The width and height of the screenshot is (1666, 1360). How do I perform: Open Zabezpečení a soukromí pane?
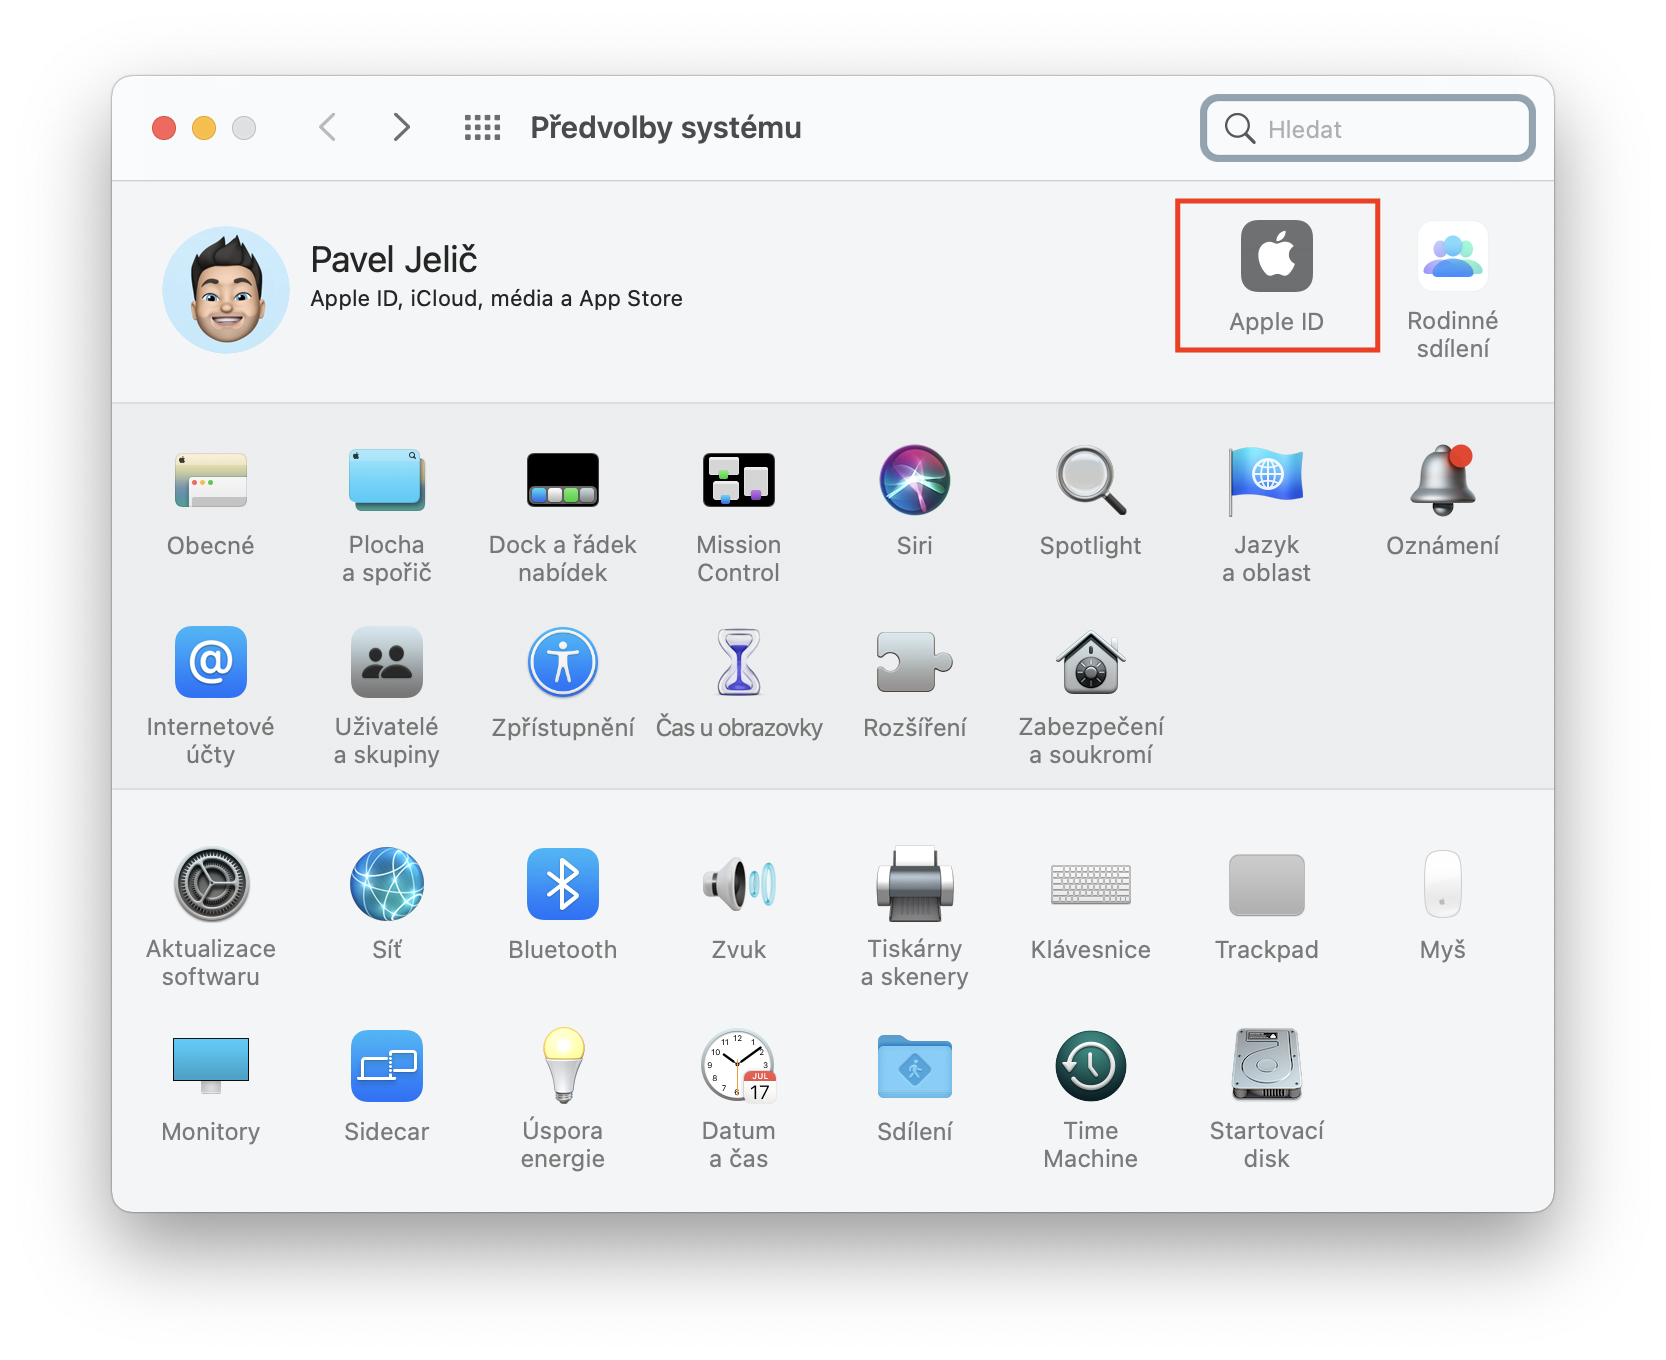click(x=1090, y=698)
